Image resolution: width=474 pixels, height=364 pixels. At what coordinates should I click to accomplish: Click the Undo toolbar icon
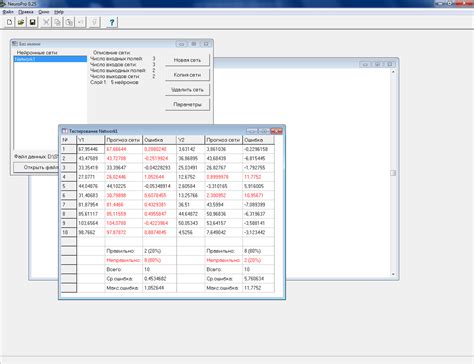[81, 22]
